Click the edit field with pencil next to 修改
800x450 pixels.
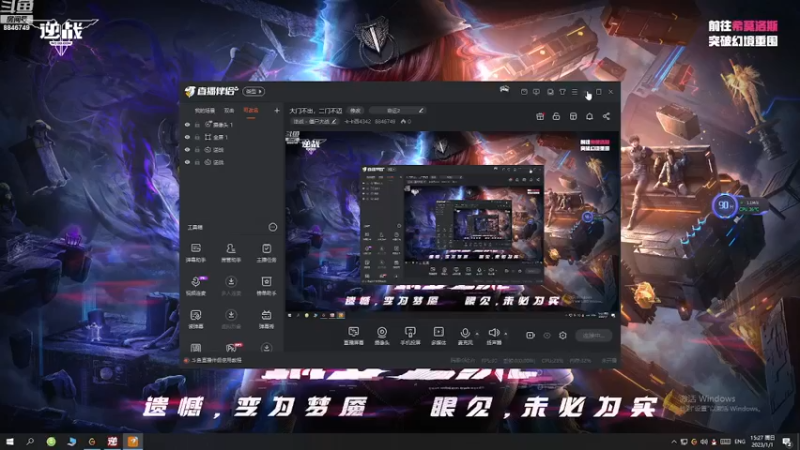tap(397, 111)
